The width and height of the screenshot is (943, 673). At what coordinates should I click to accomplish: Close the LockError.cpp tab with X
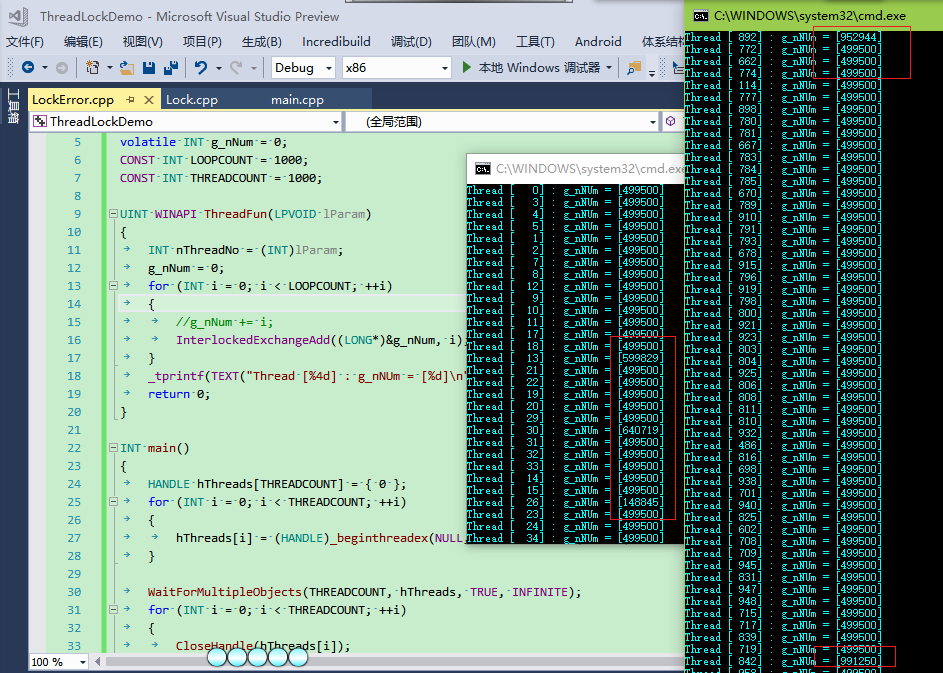(x=148, y=100)
